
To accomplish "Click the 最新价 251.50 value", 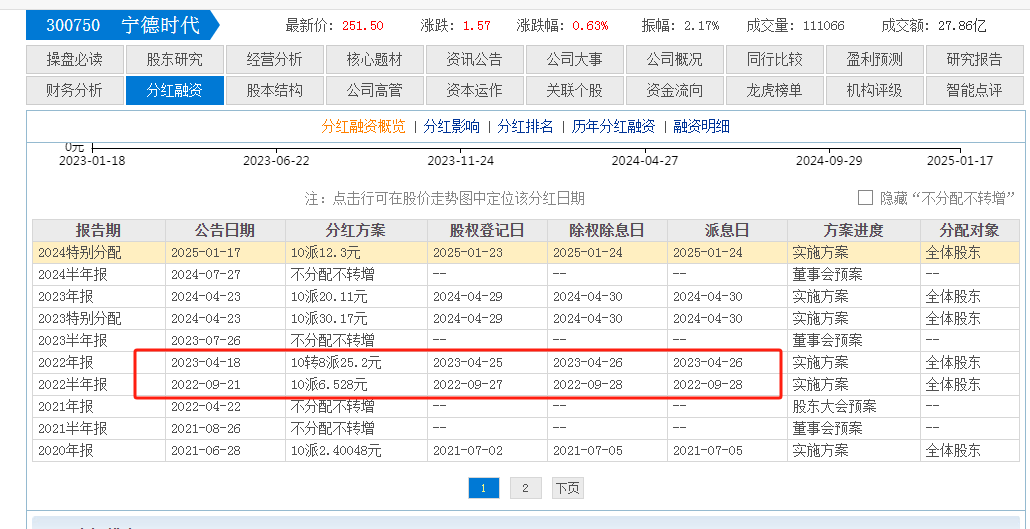I will coord(363,26).
